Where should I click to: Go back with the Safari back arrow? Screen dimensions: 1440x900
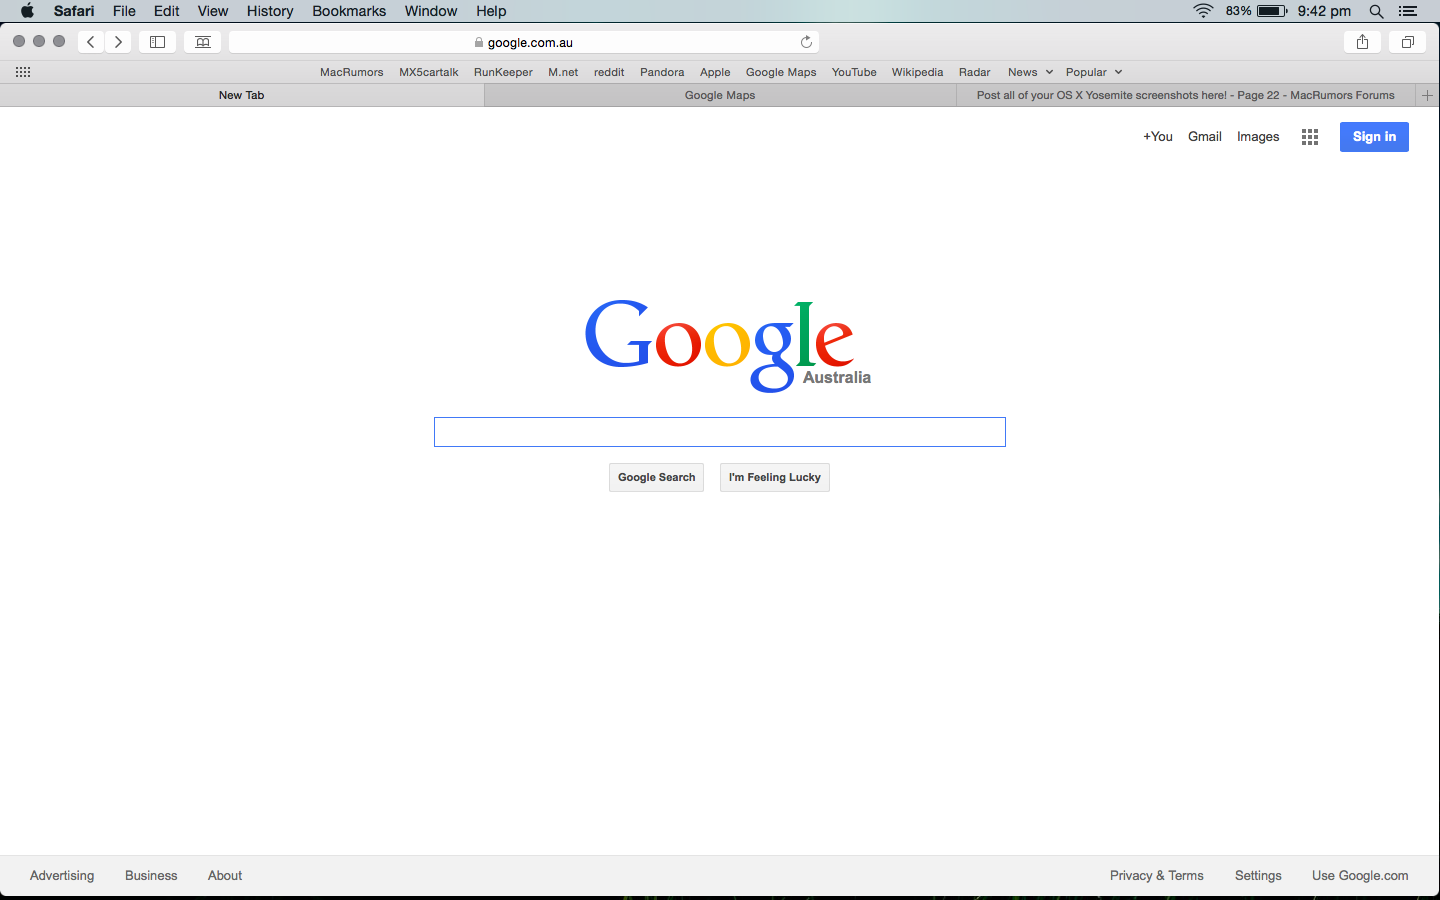click(x=91, y=42)
